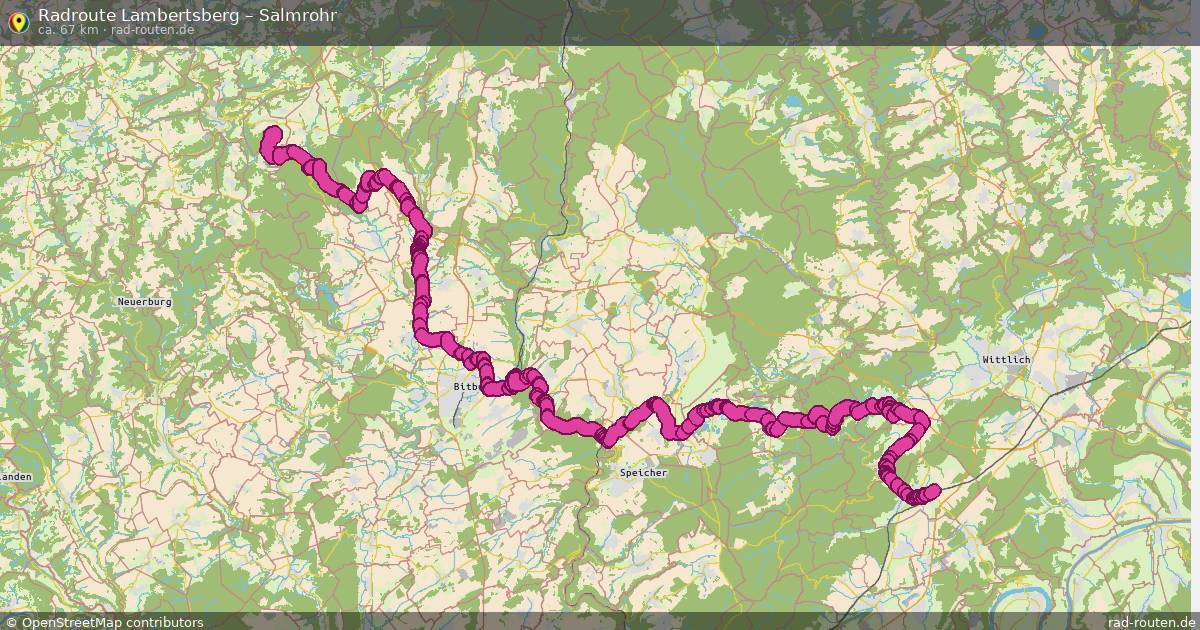Click the dark route marker north of Bitburg
The image size is (1200, 630).
pos(418,244)
